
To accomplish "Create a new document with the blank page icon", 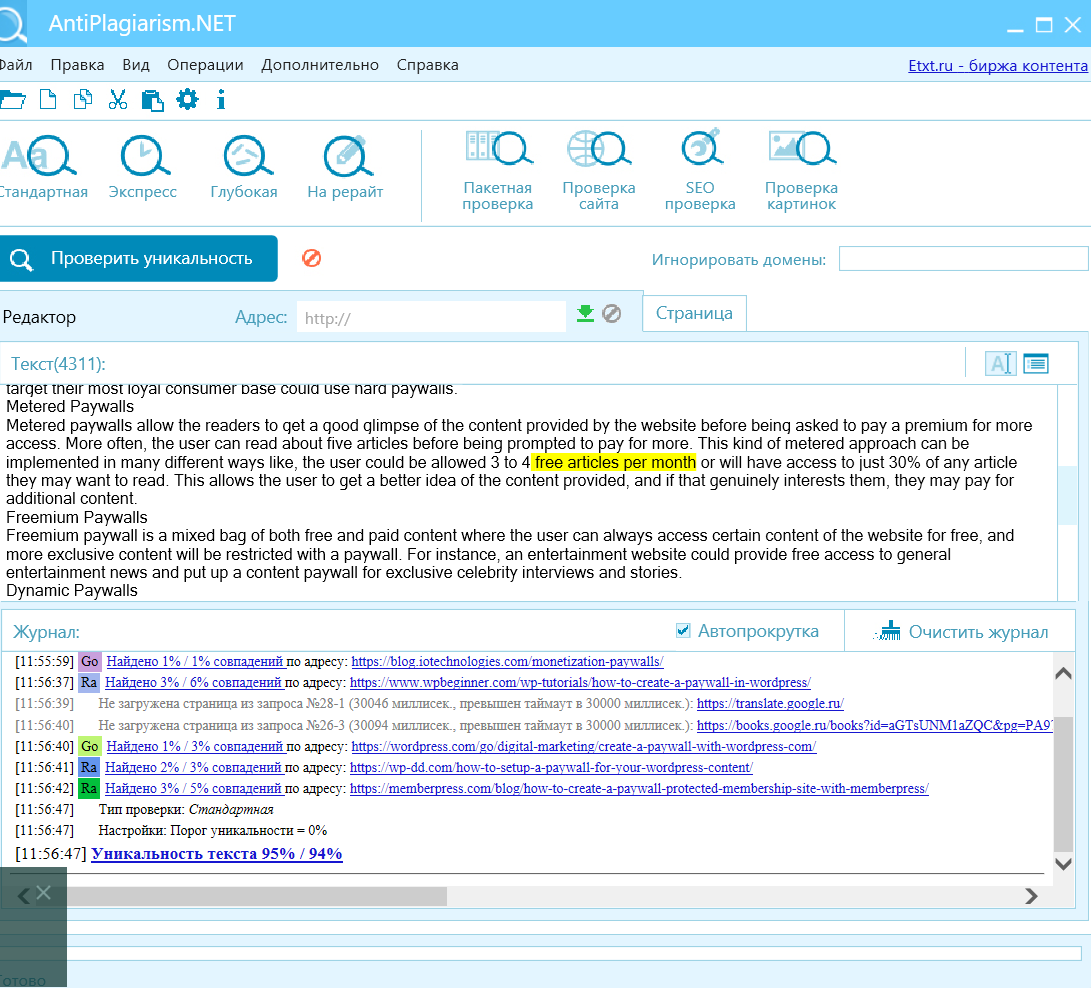I will pos(48,99).
